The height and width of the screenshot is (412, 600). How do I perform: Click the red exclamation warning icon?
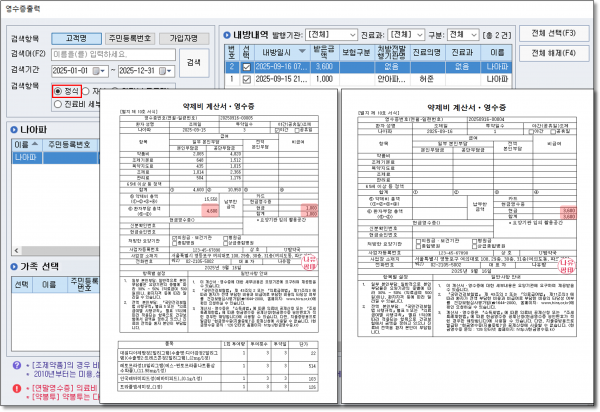pos(6,387)
